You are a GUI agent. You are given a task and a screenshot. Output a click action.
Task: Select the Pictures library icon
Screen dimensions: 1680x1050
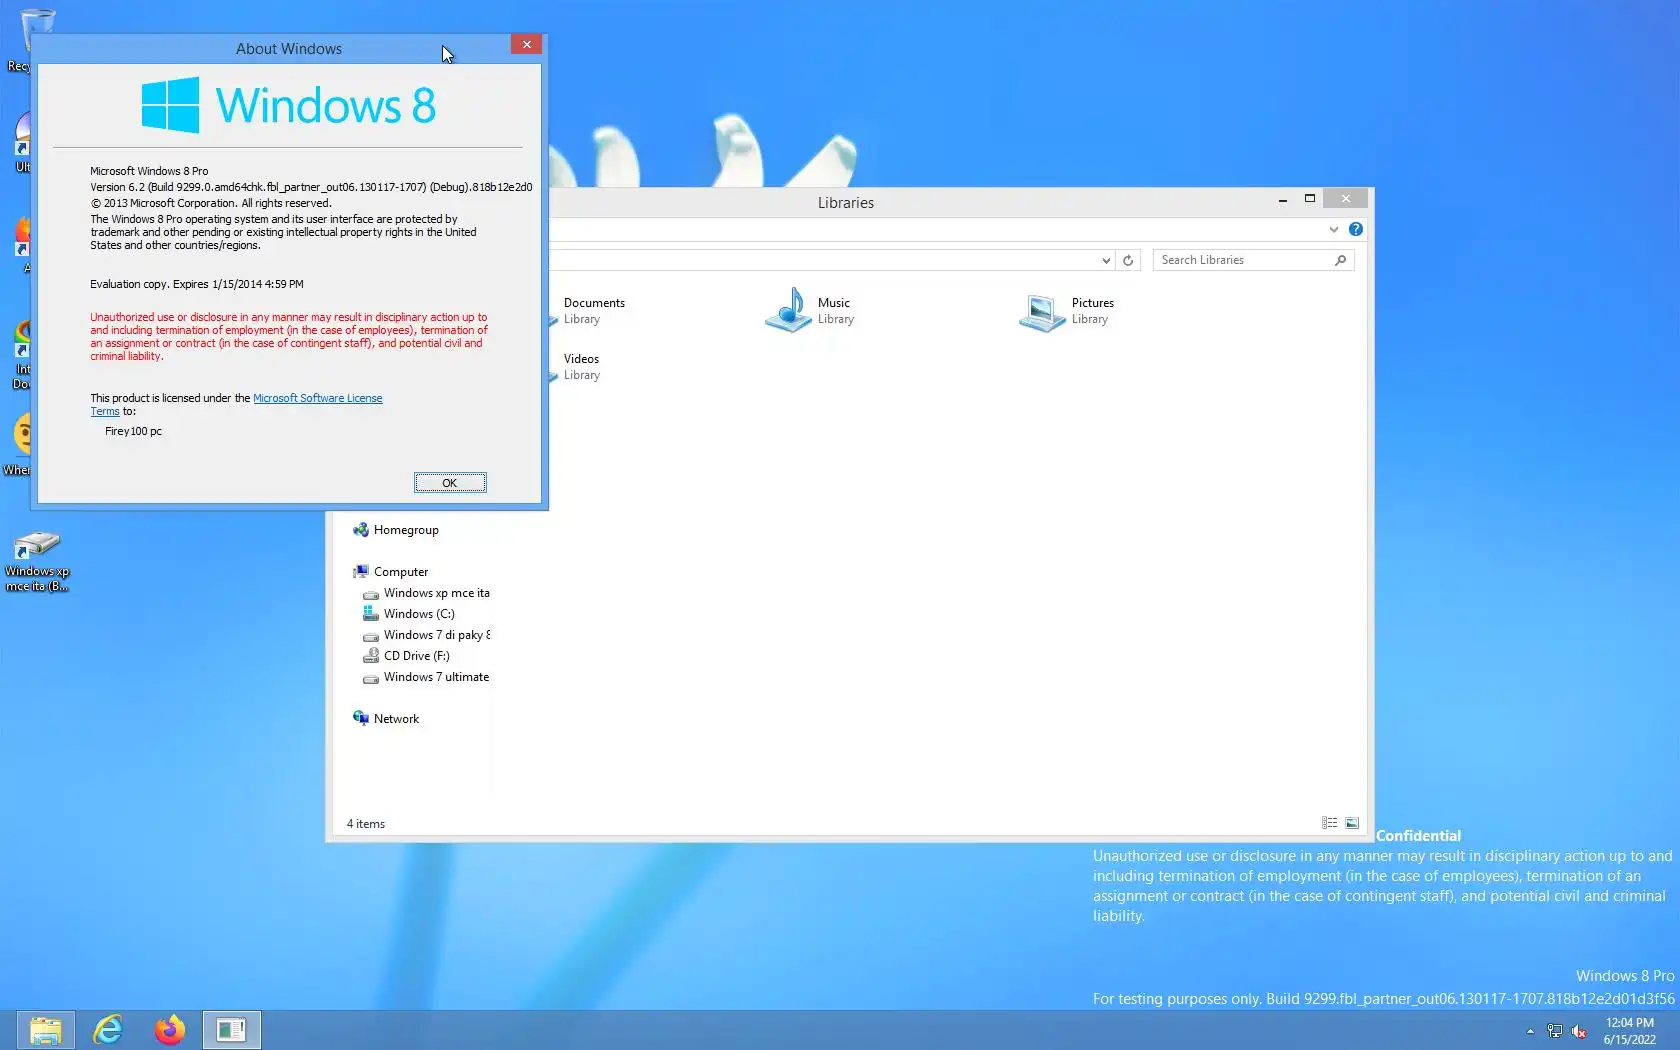point(1042,312)
